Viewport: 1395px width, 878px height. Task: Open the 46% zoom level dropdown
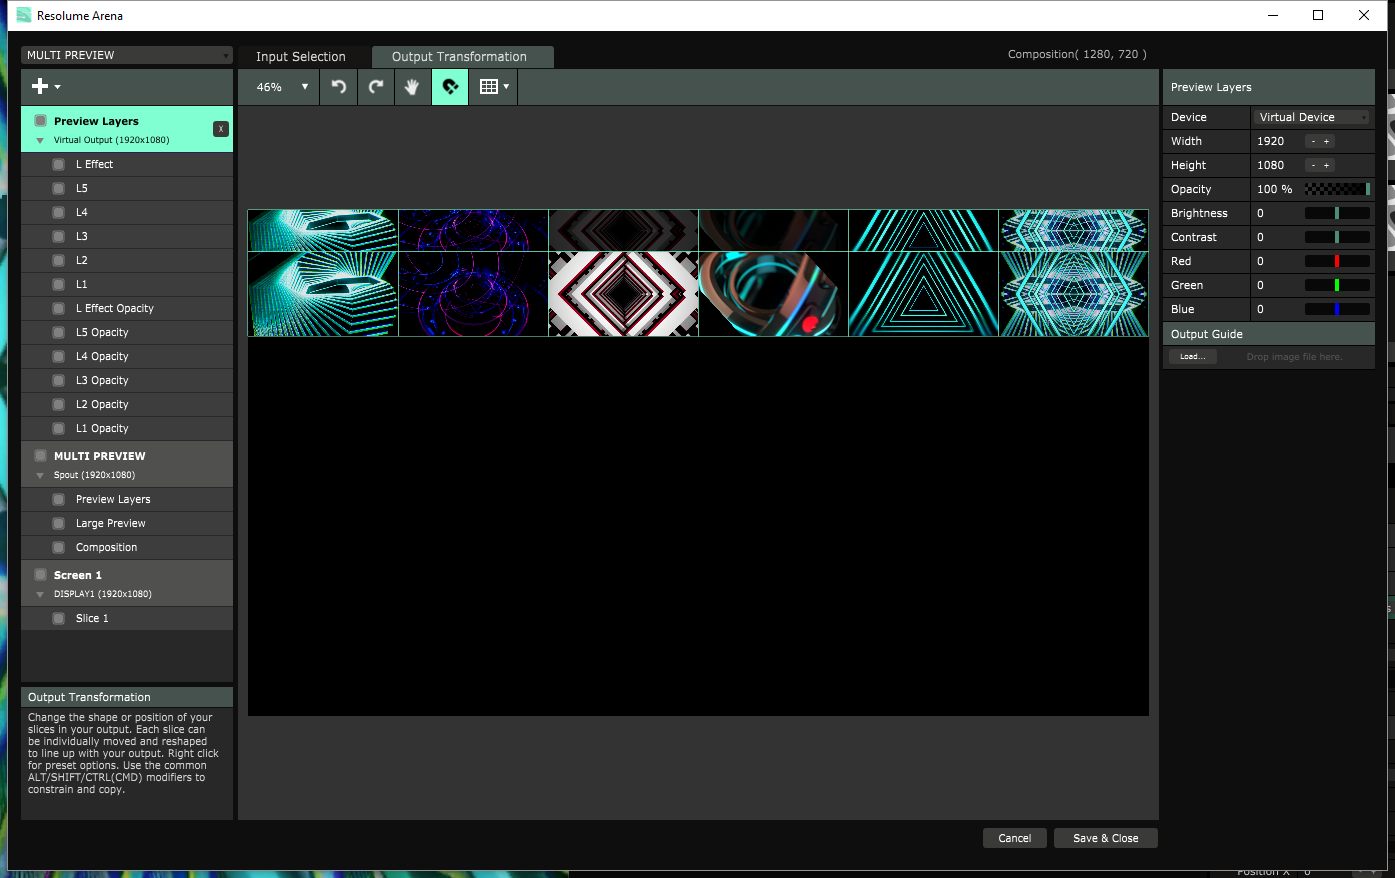[281, 87]
